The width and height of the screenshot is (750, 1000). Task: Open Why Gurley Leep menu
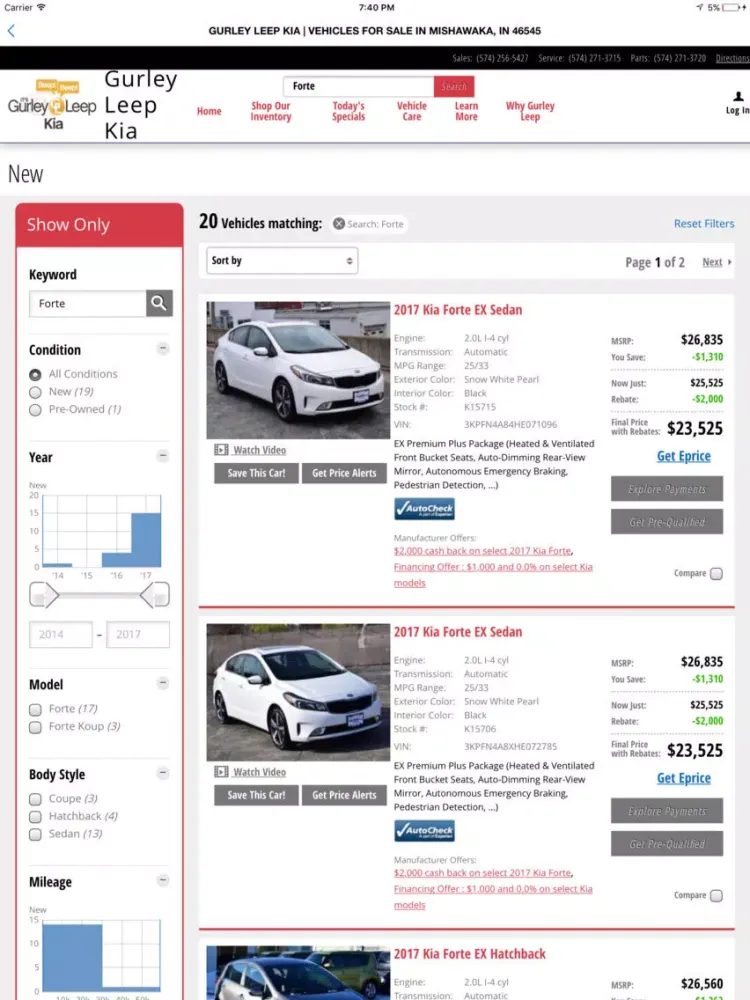tap(530, 111)
